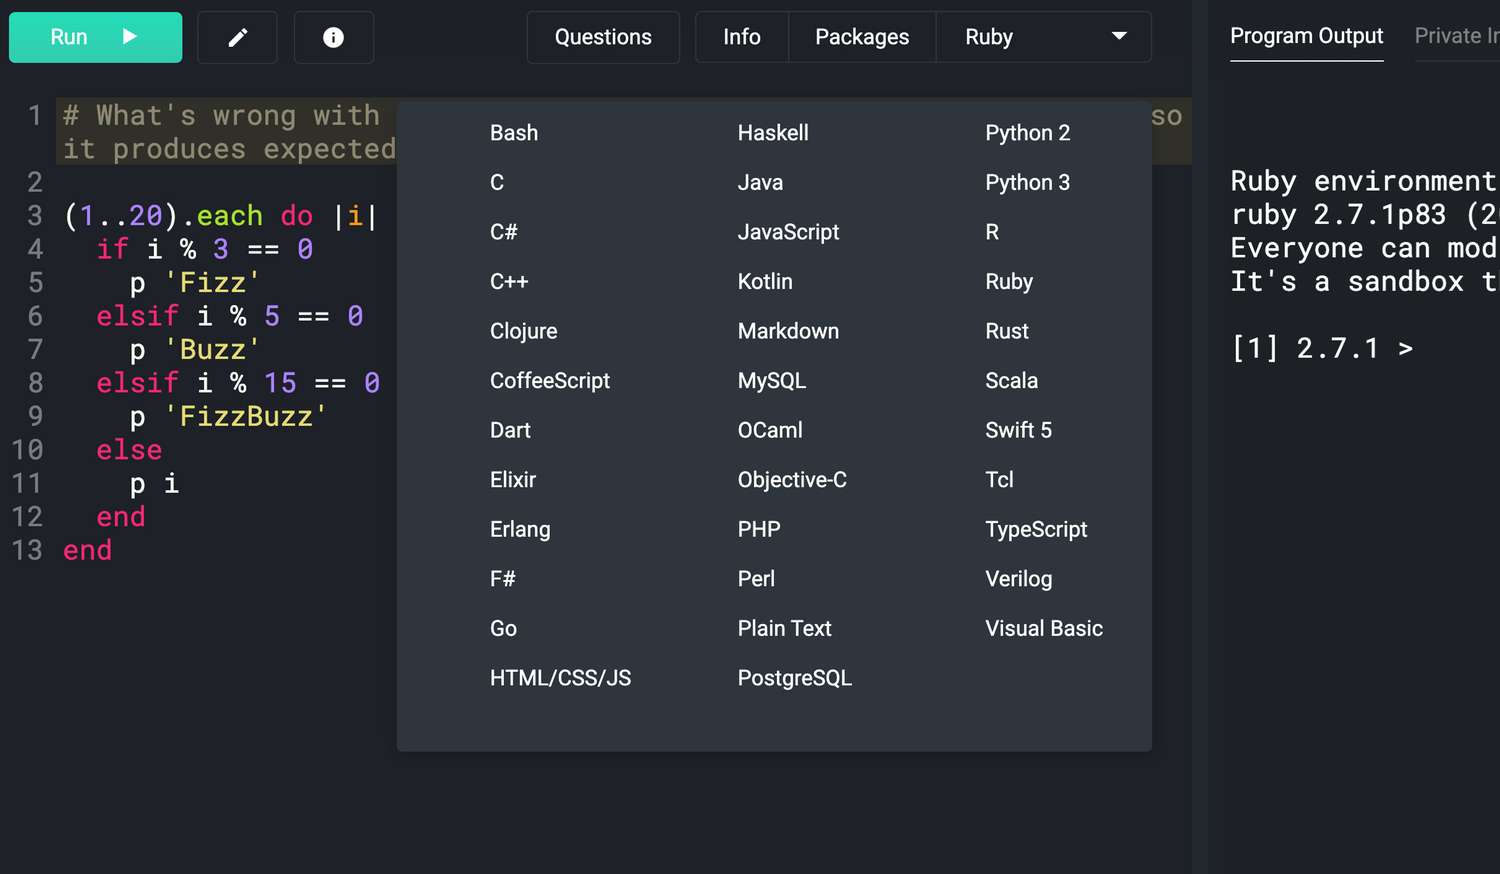
Task: Run the code with the Run button
Action: point(95,37)
